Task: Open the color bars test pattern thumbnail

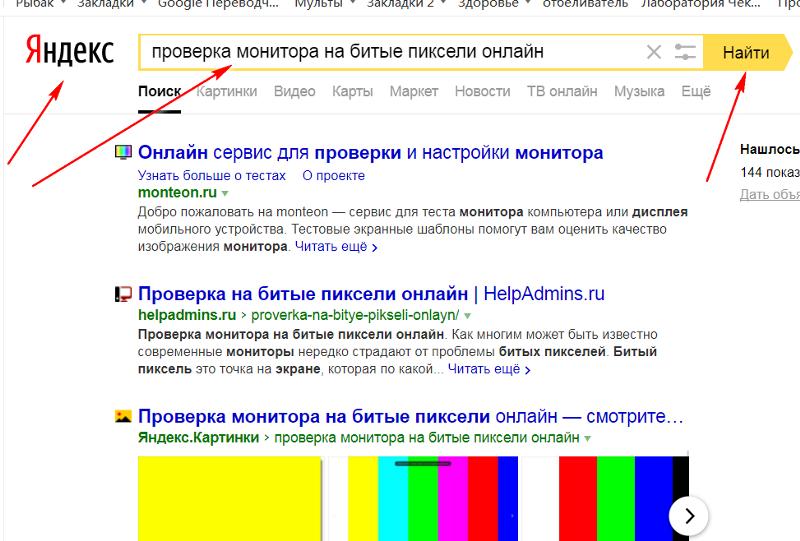Action: [433, 499]
